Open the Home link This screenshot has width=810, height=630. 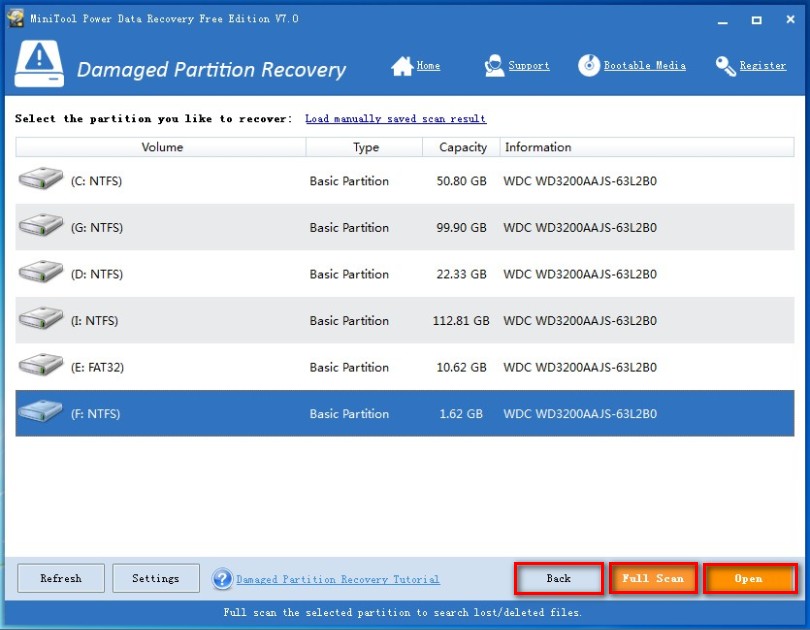(x=428, y=66)
